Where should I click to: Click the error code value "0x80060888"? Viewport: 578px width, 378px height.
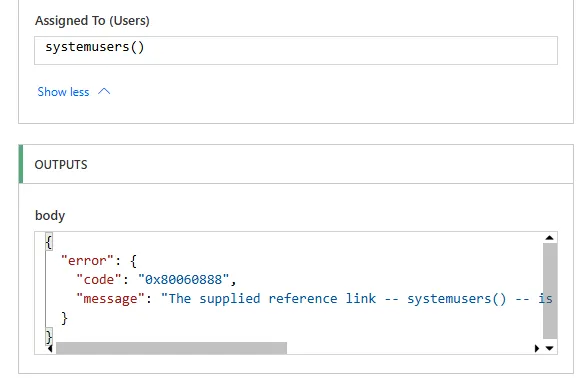pyautogui.click(x=183, y=280)
